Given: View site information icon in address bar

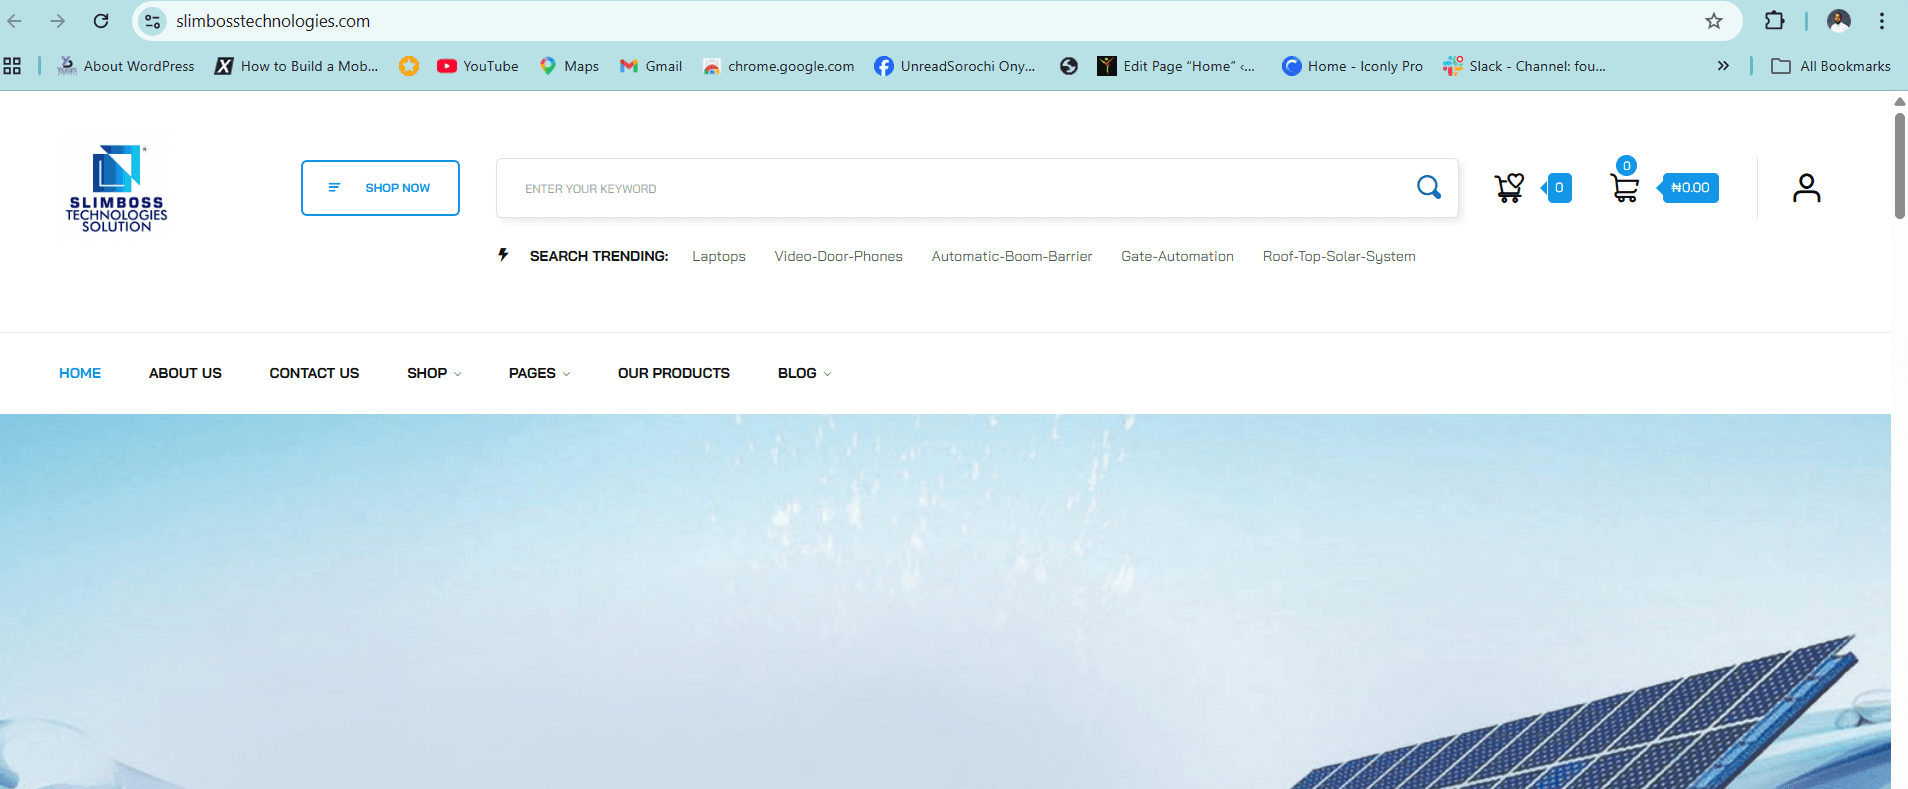Looking at the screenshot, I should click(x=152, y=21).
